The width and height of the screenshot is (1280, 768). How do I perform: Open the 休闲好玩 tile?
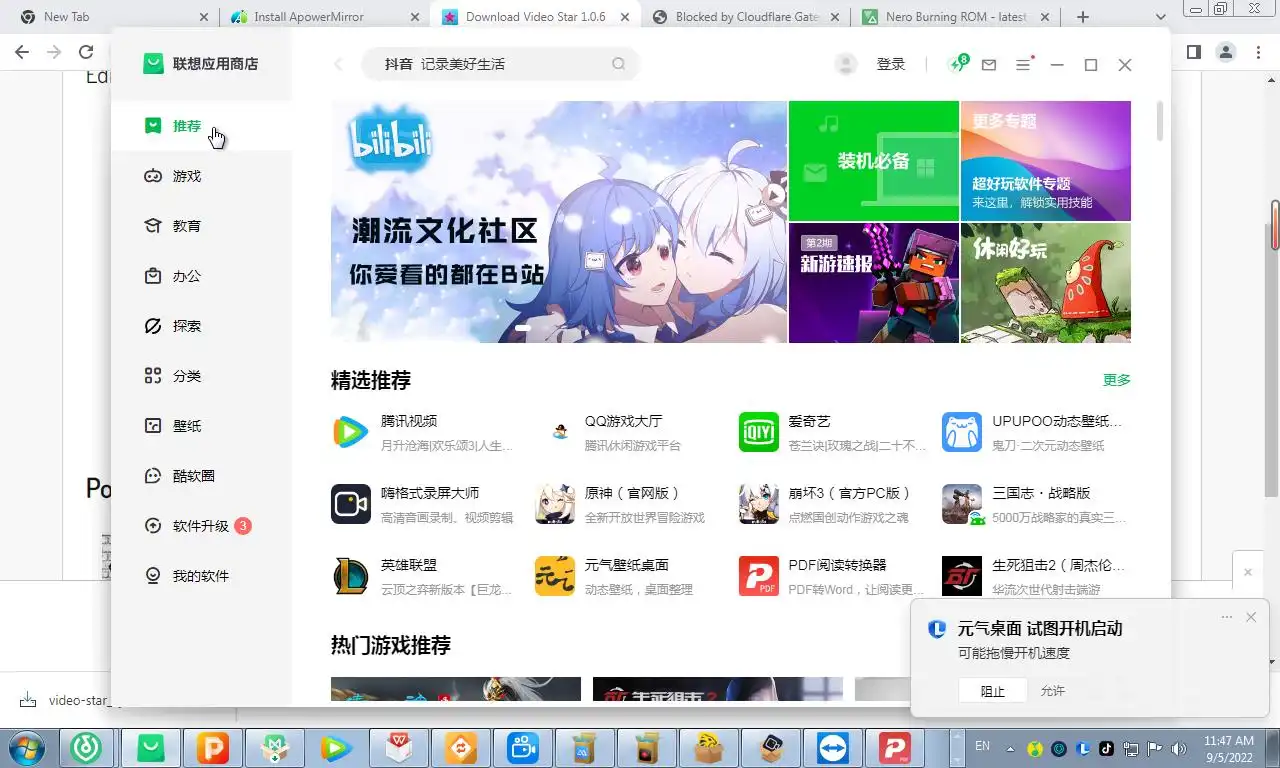(x=1046, y=283)
